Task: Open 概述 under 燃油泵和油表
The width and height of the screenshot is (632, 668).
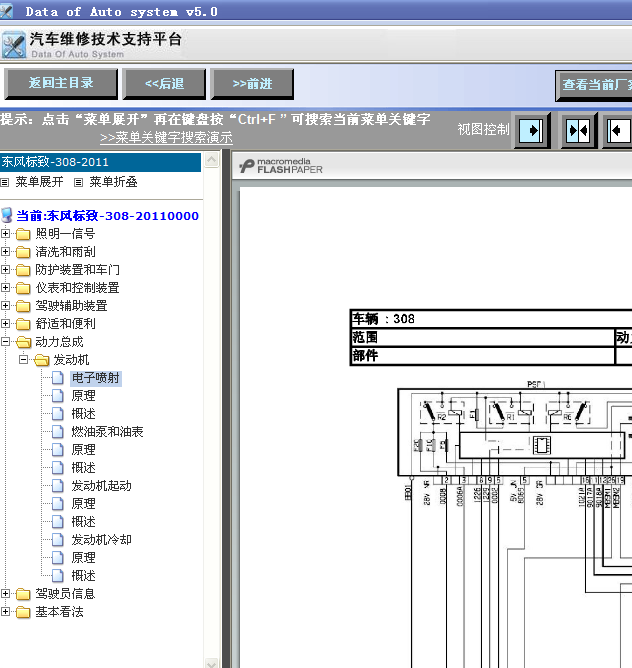Action: click(84, 468)
